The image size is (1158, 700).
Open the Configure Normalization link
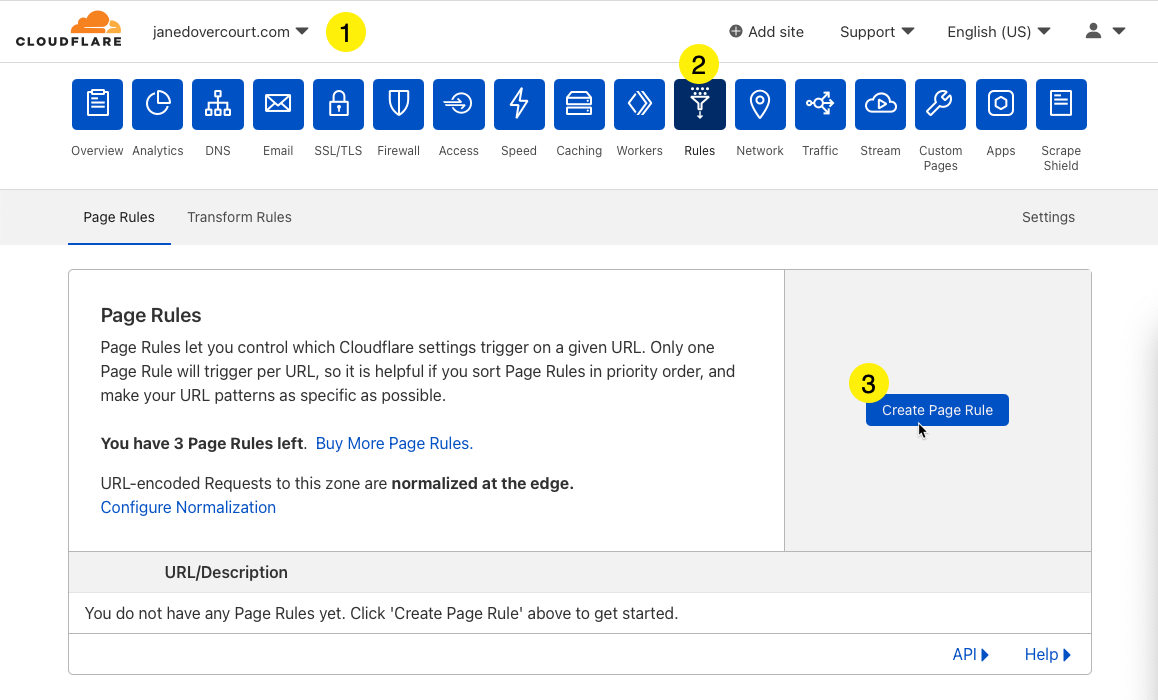click(188, 507)
